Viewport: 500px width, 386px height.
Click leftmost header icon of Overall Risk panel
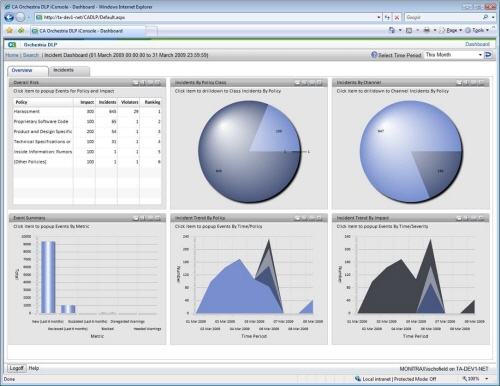pos(136,83)
